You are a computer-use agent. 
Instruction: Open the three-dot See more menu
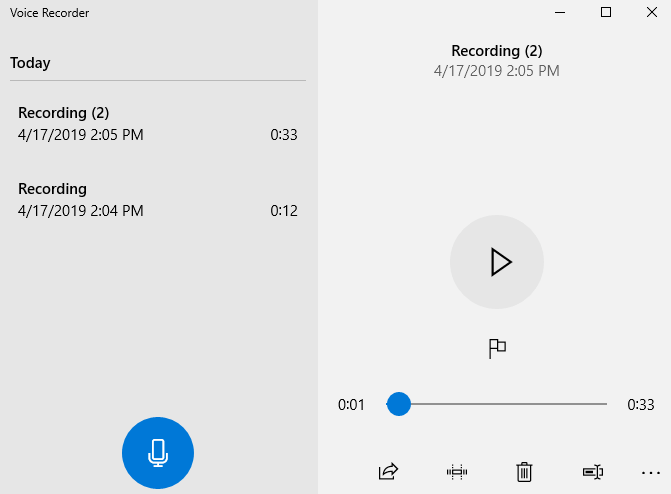click(650, 471)
